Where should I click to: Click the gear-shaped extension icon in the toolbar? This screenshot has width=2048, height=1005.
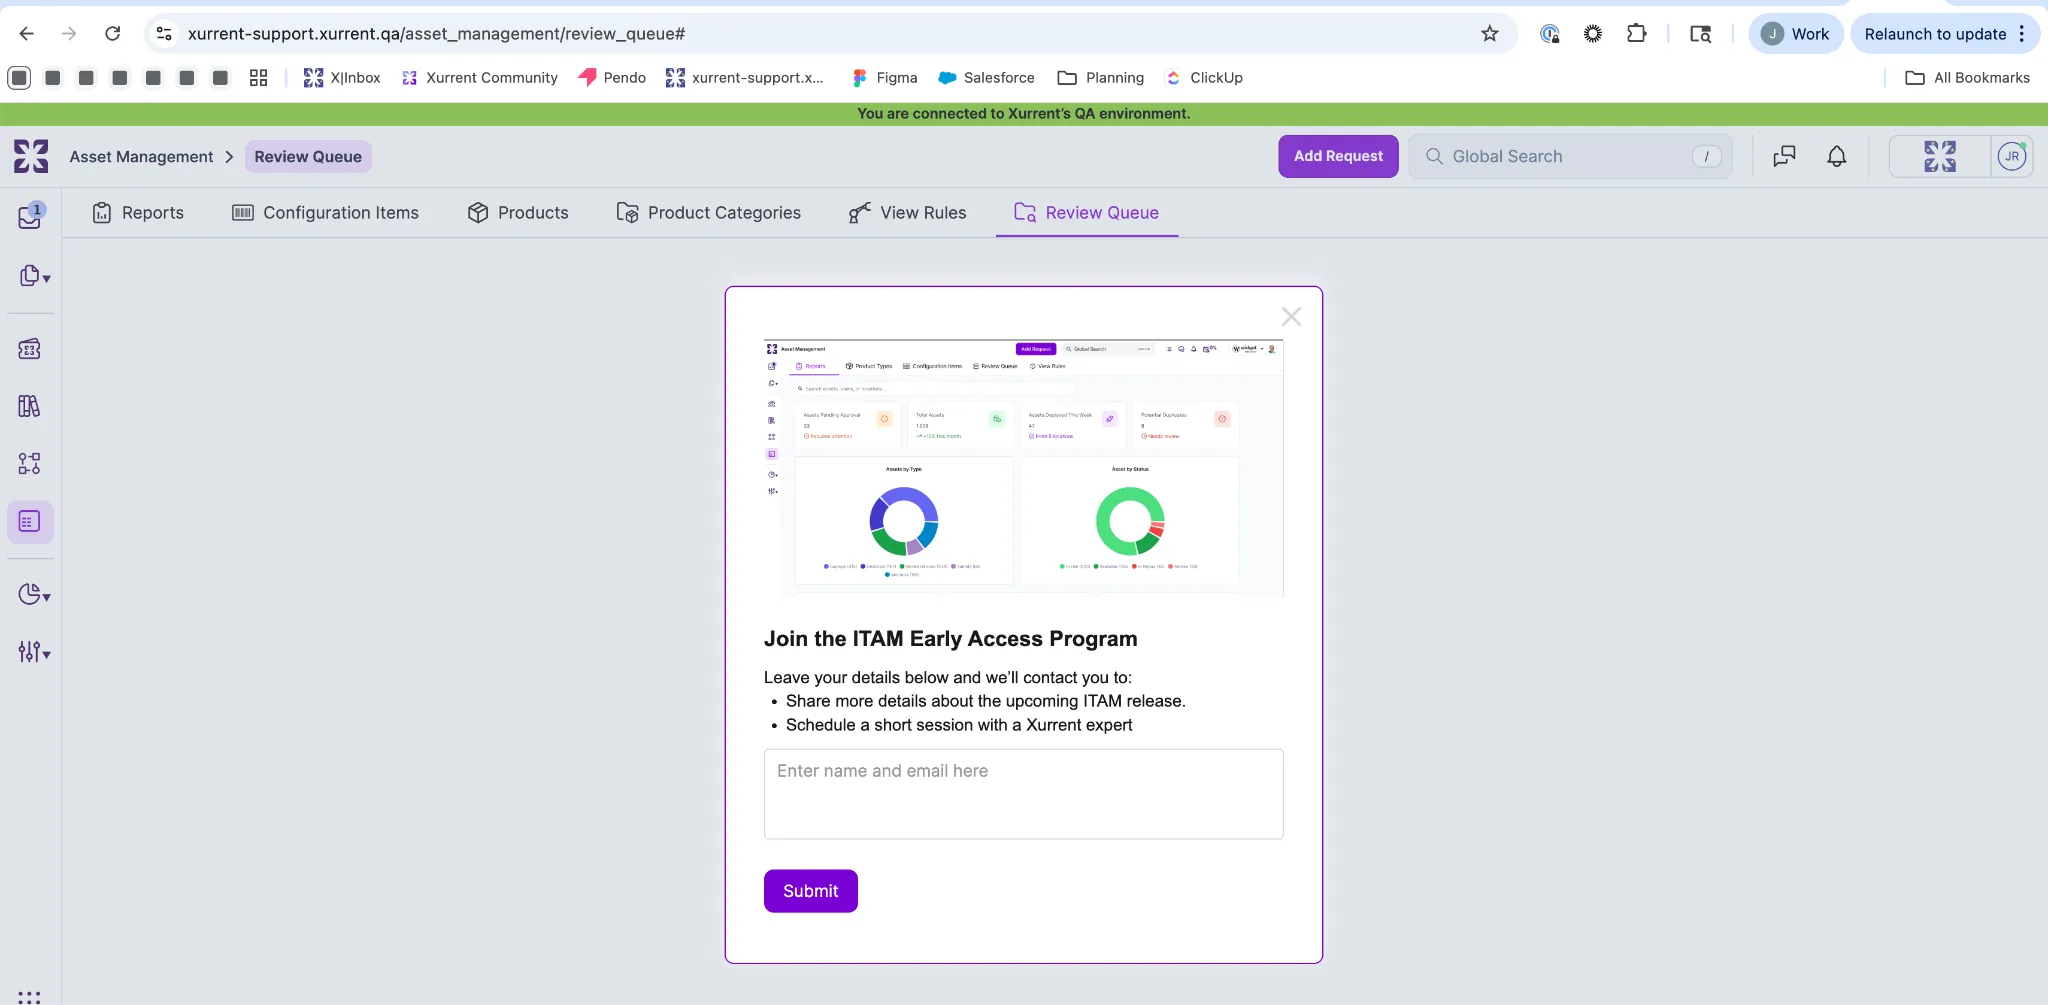tap(1593, 34)
